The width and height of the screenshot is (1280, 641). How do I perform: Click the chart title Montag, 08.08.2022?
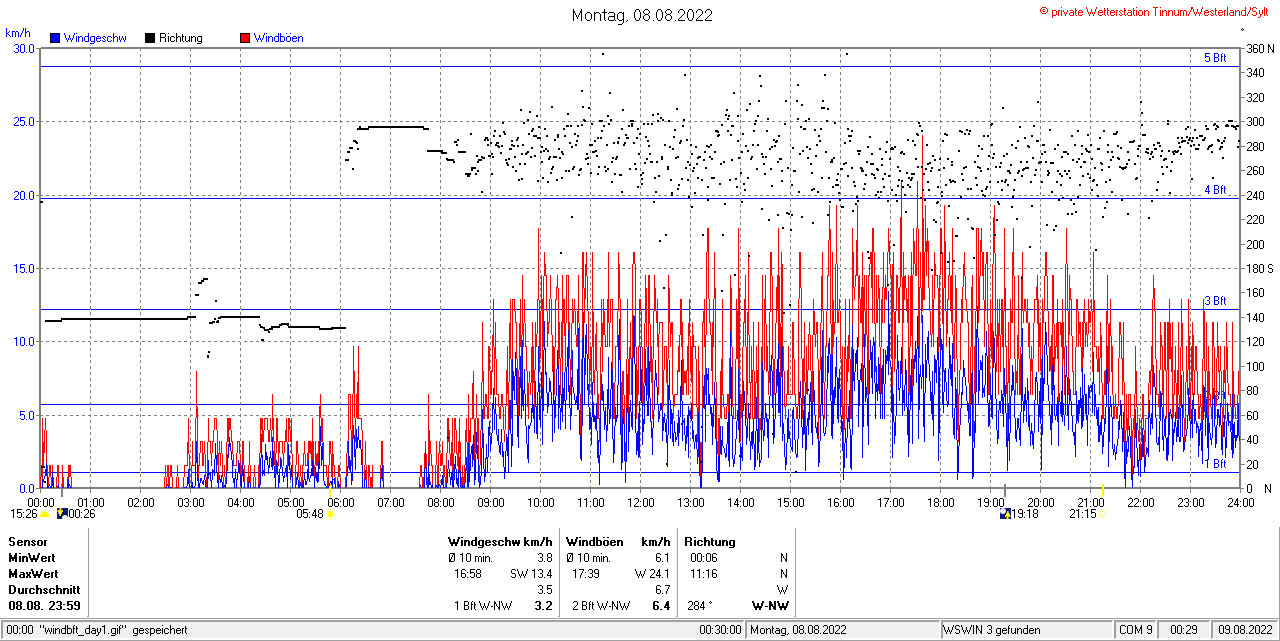[x=641, y=15]
